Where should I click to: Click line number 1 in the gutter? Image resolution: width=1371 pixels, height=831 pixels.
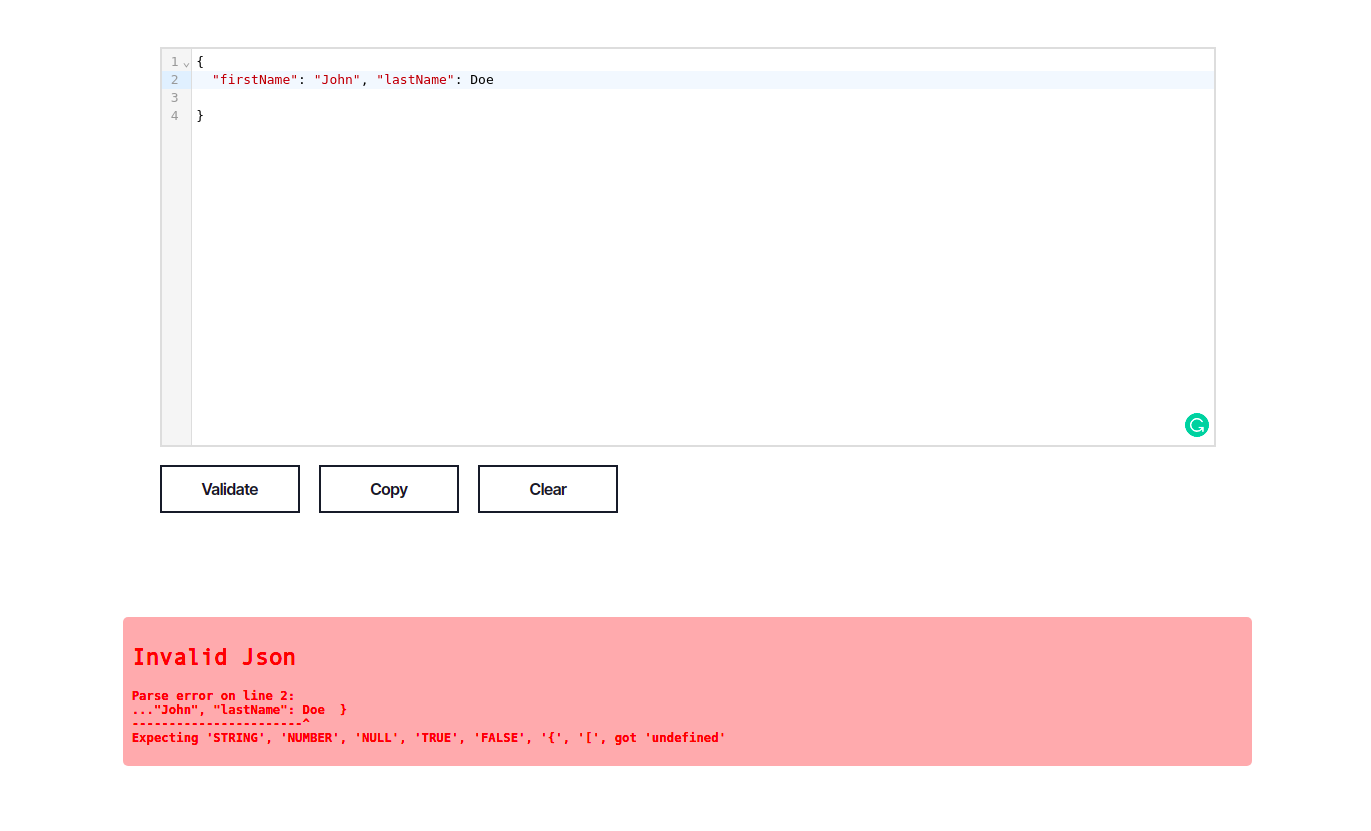coord(174,61)
